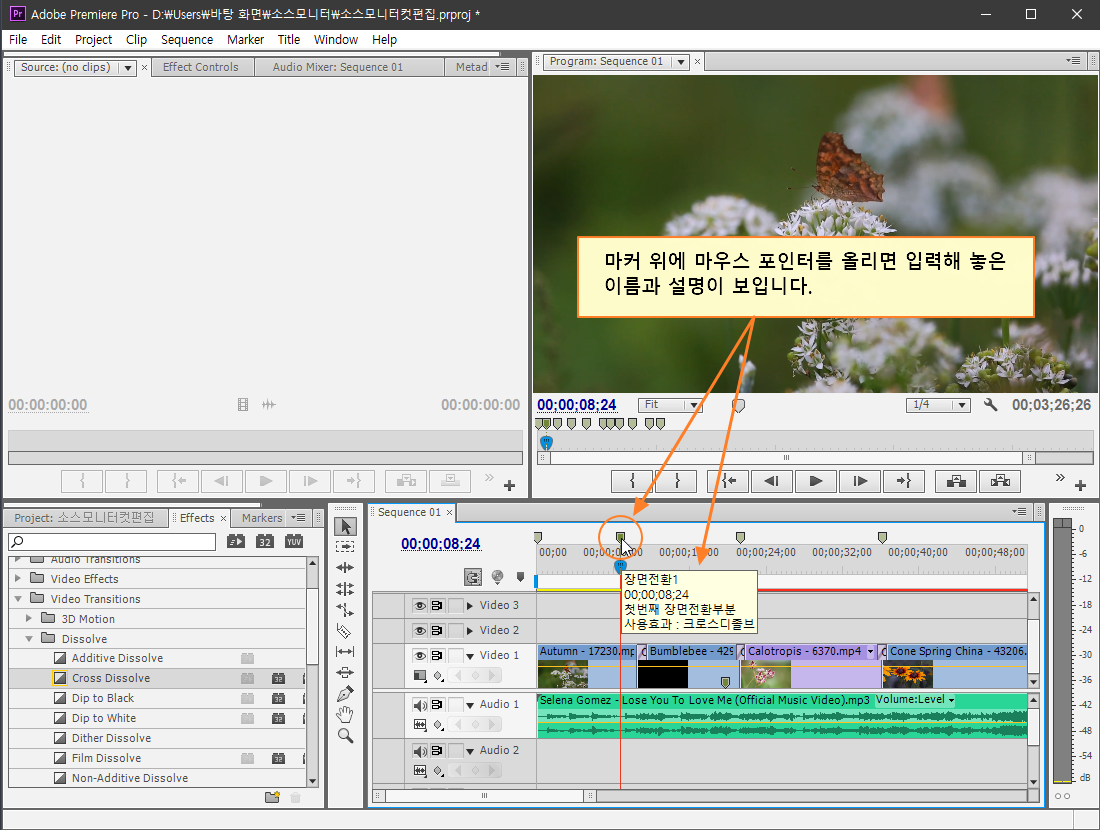
Task: Switch to Audio Mixer: Sequence 01 tab
Action: coord(338,67)
